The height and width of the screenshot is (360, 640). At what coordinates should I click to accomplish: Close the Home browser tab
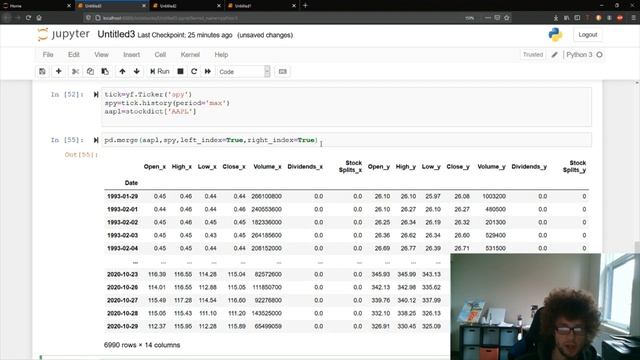pyautogui.click(x=69, y=6)
